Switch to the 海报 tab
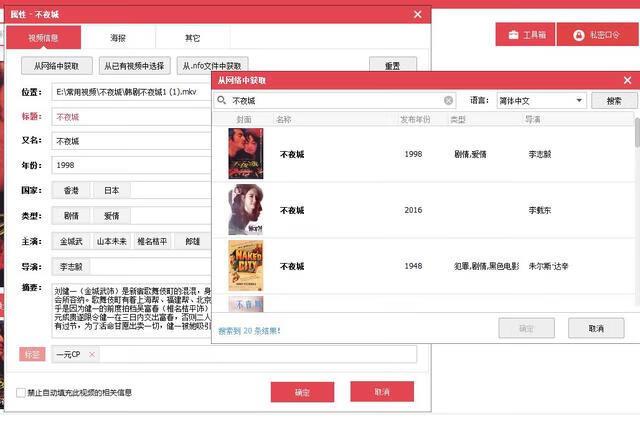The image size is (640, 421). pos(118,38)
